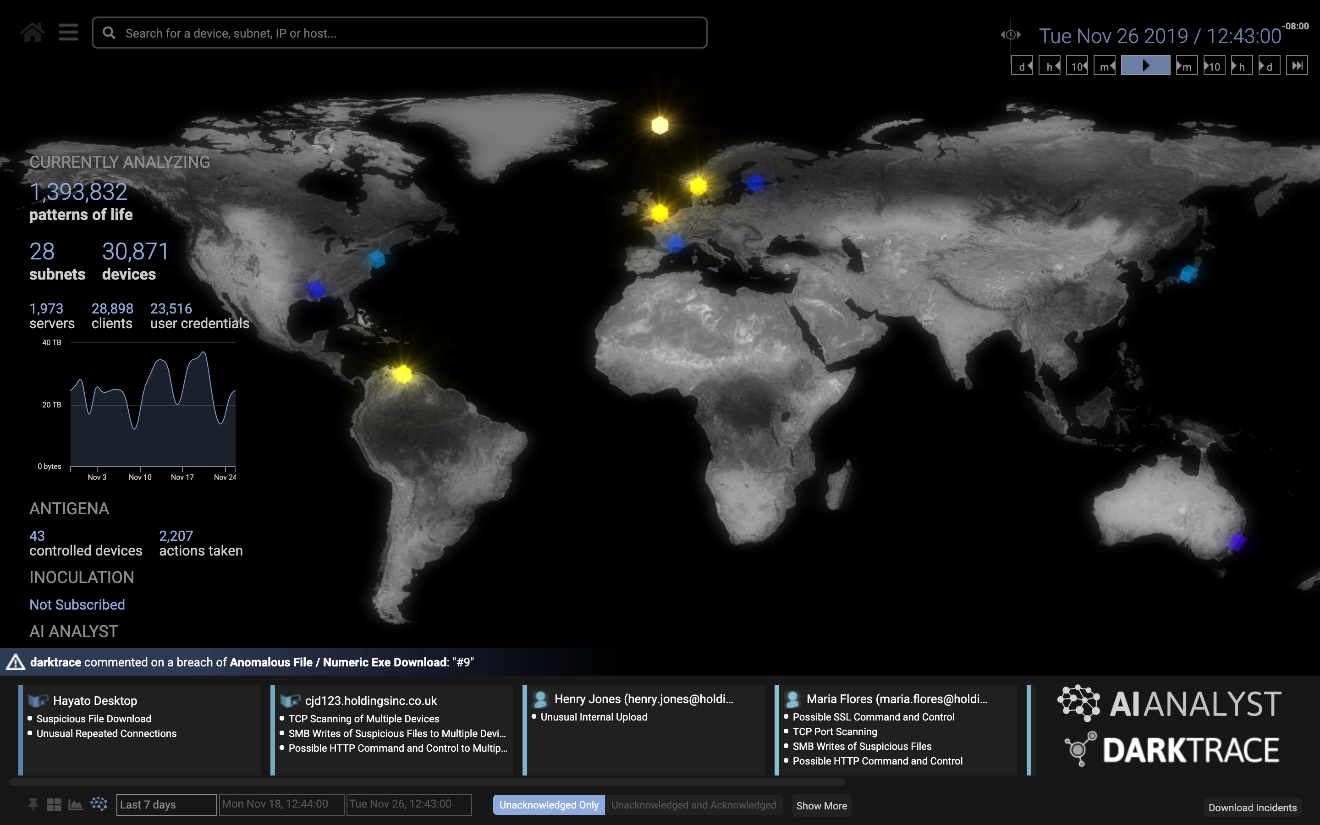The height and width of the screenshot is (825, 1320).
Task: Select Unacknowledged Only filter
Action: point(549,805)
